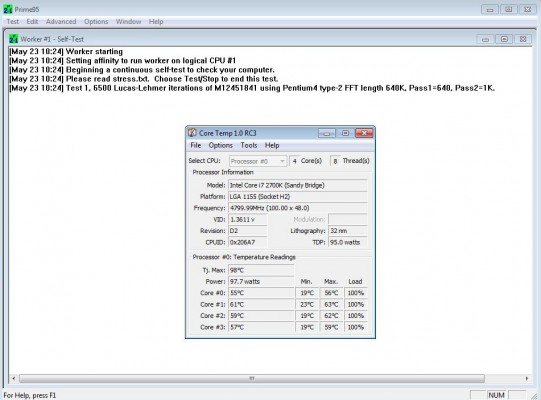Click the CPUID value 0x206A7
The width and height of the screenshot is (541, 400).
(x=248, y=242)
